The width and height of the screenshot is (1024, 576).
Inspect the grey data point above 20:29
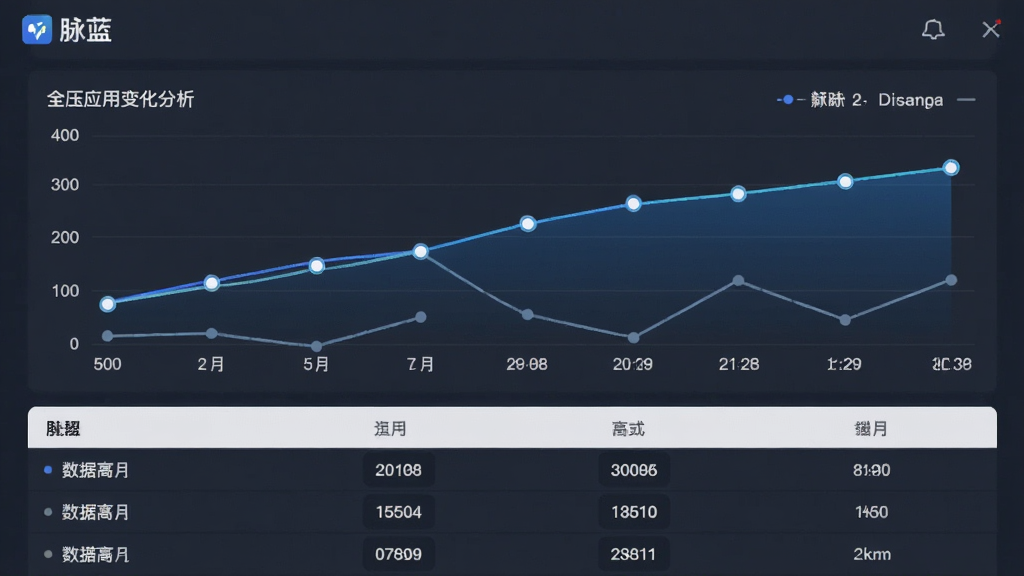(633, 338)
